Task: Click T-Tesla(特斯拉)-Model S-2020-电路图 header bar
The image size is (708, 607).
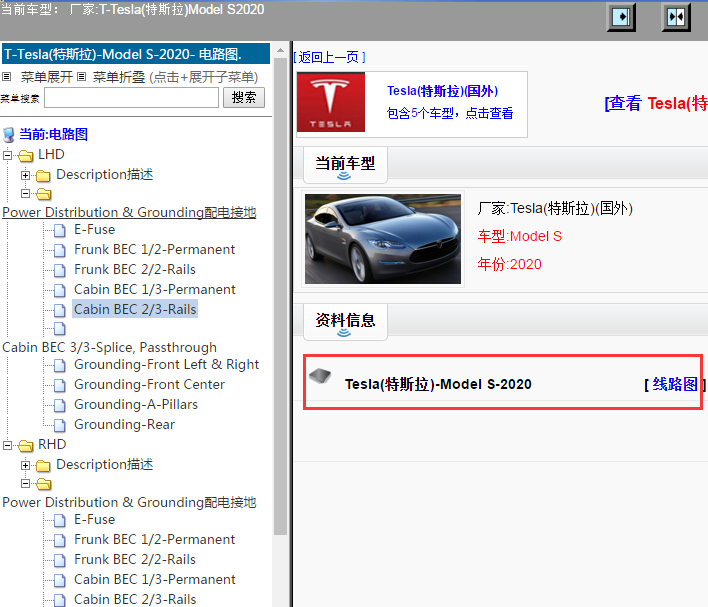Action: click(x=136, y=54)
